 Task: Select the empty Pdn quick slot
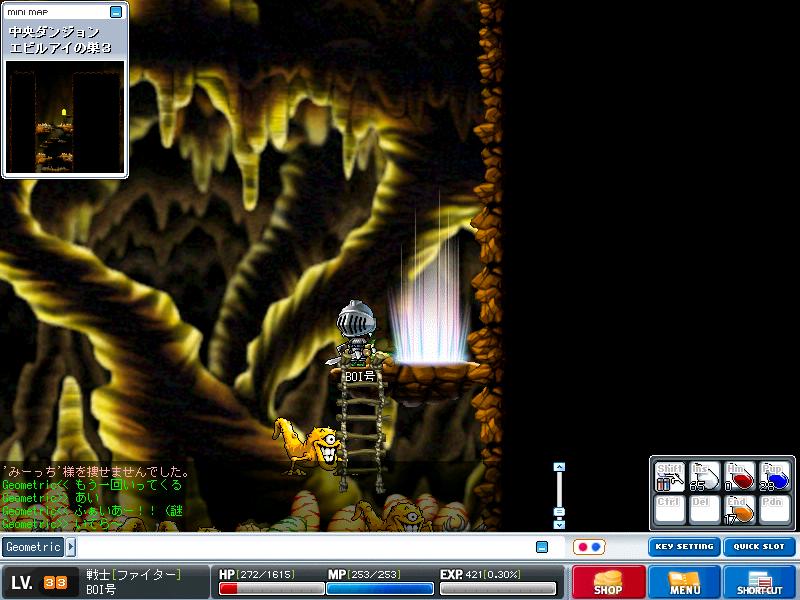point(774,510)
